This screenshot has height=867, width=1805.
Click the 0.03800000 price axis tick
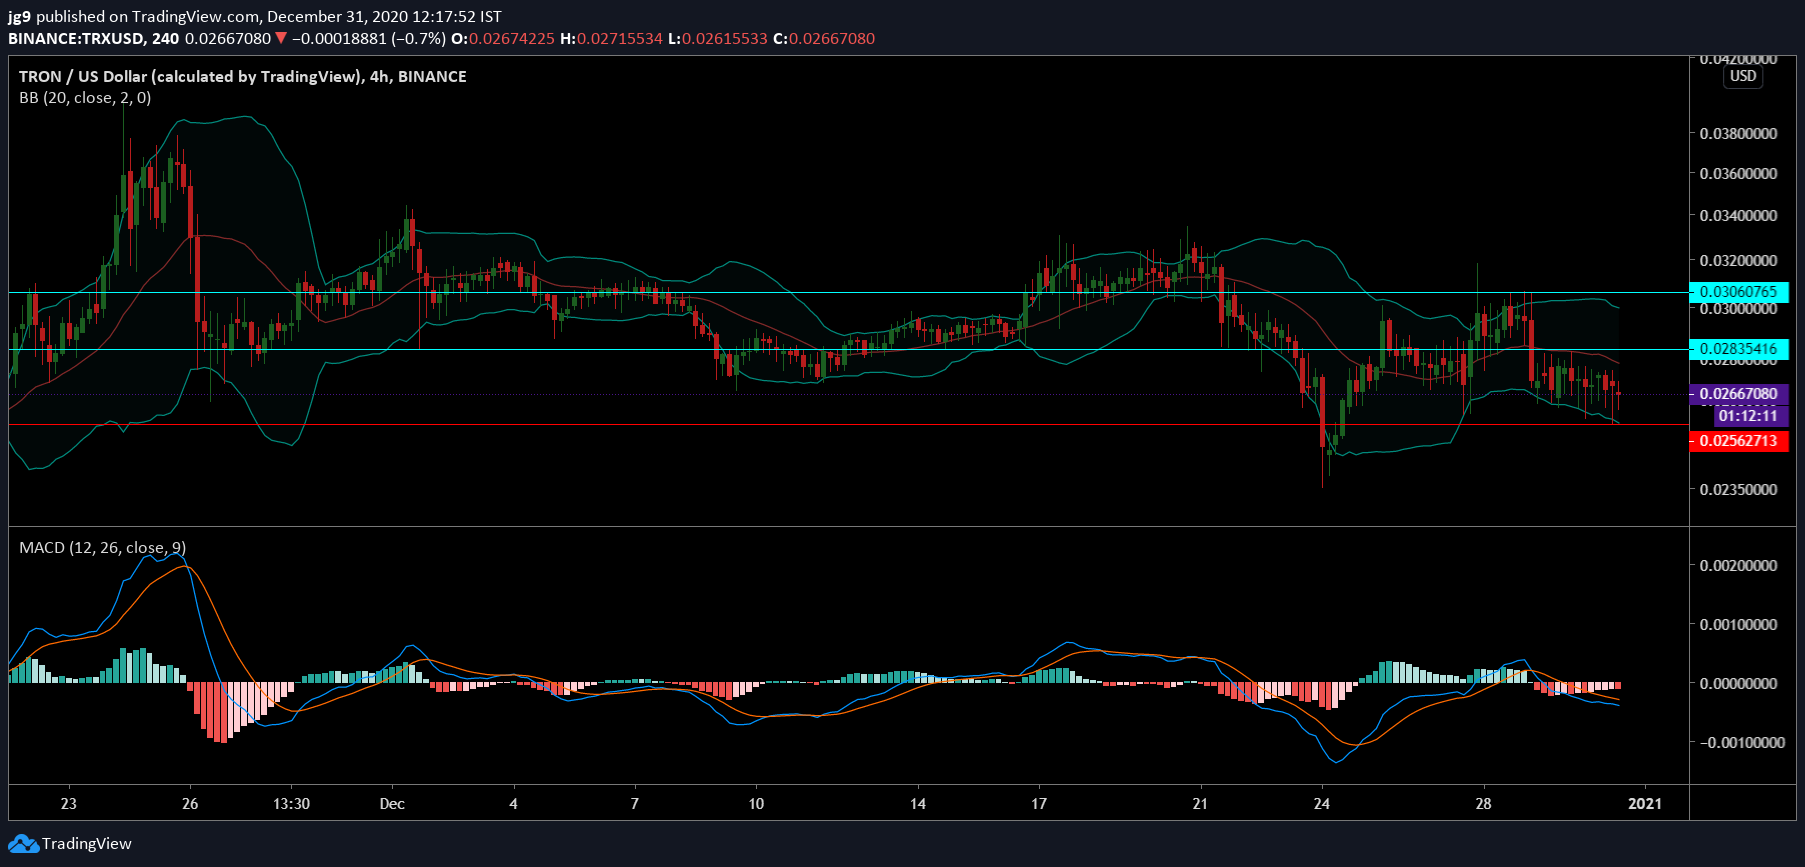click(1739, 133)
